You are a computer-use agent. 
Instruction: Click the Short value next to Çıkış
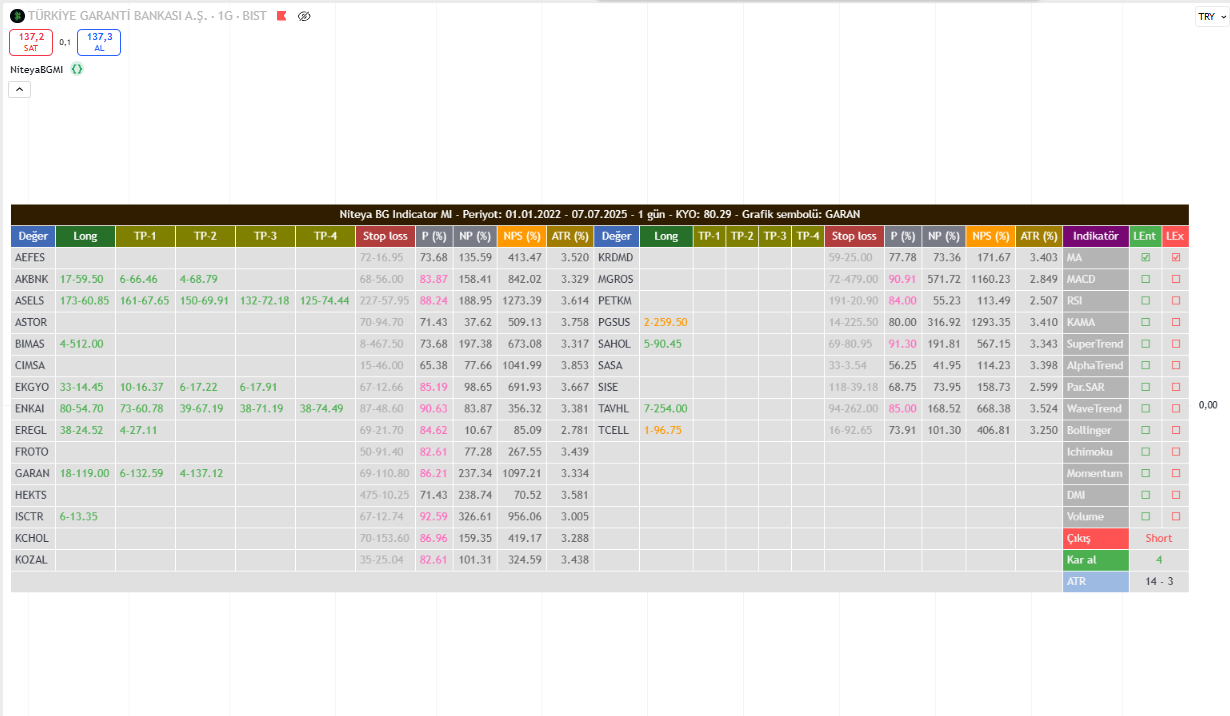coord(1158,538)
